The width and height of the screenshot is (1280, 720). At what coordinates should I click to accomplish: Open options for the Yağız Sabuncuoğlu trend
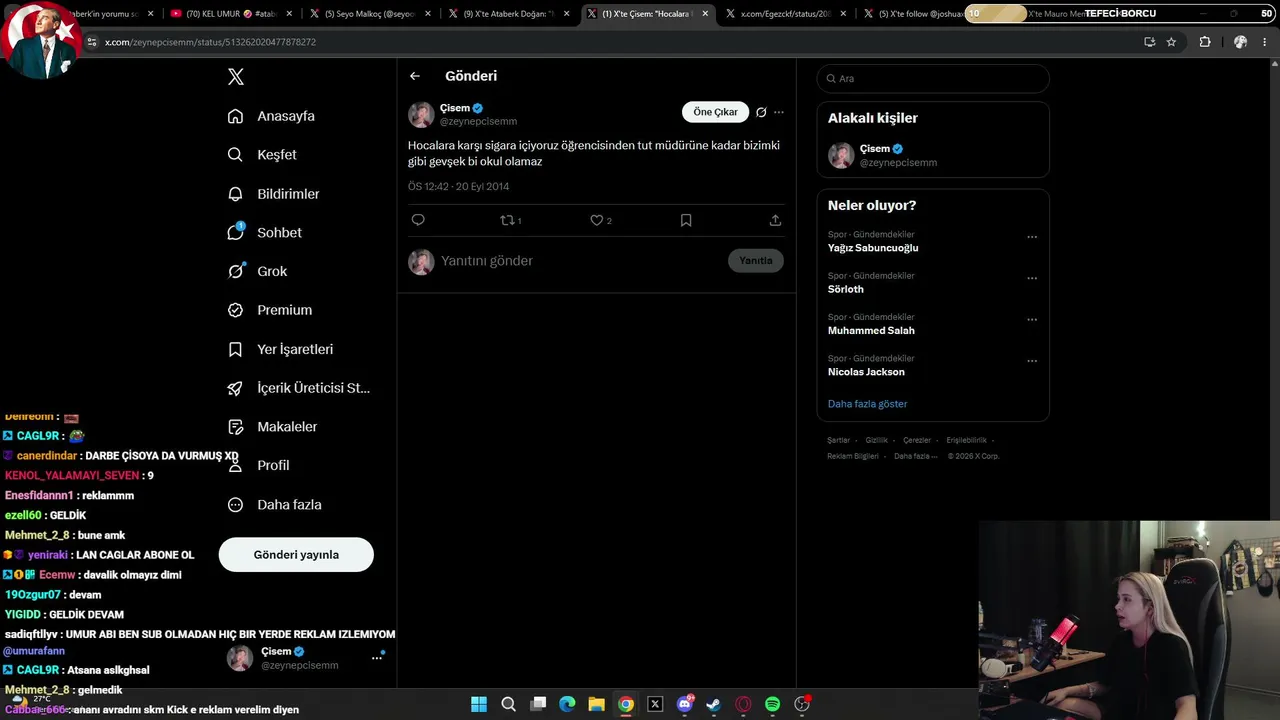[x=1032, y=237]
